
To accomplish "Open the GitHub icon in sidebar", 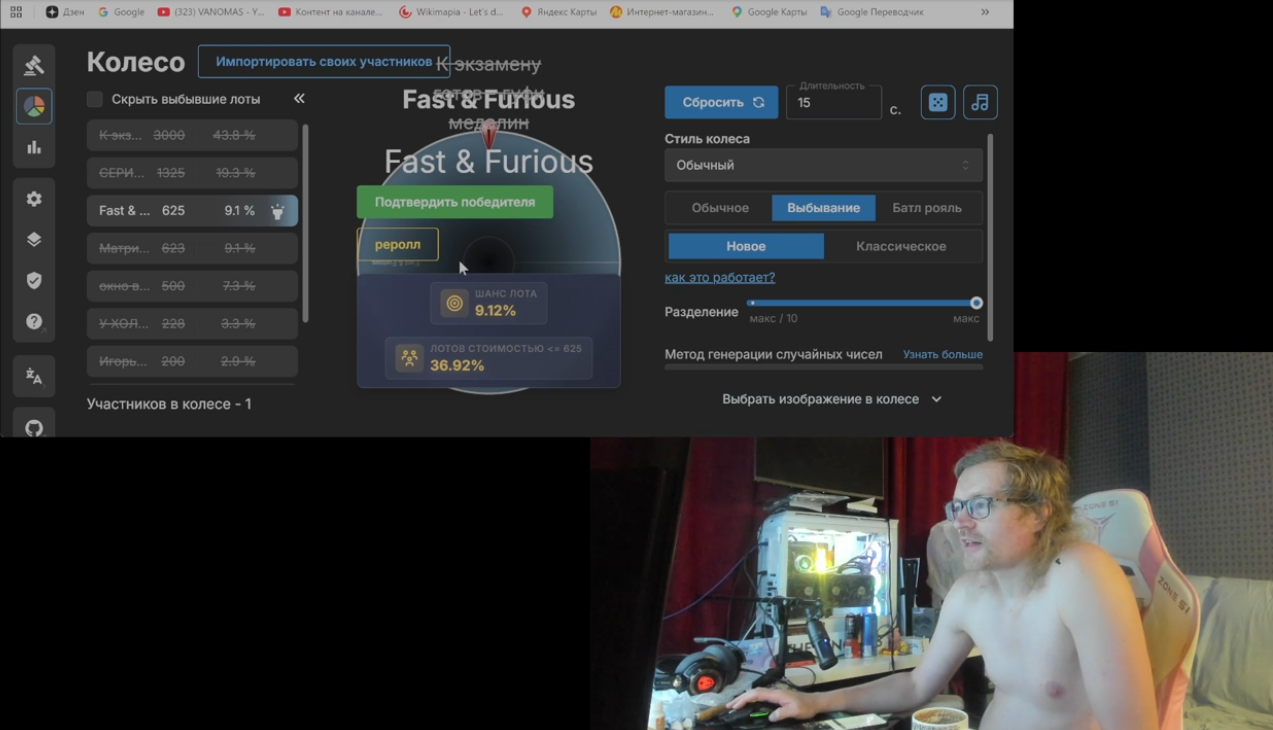I will (34, 428).
